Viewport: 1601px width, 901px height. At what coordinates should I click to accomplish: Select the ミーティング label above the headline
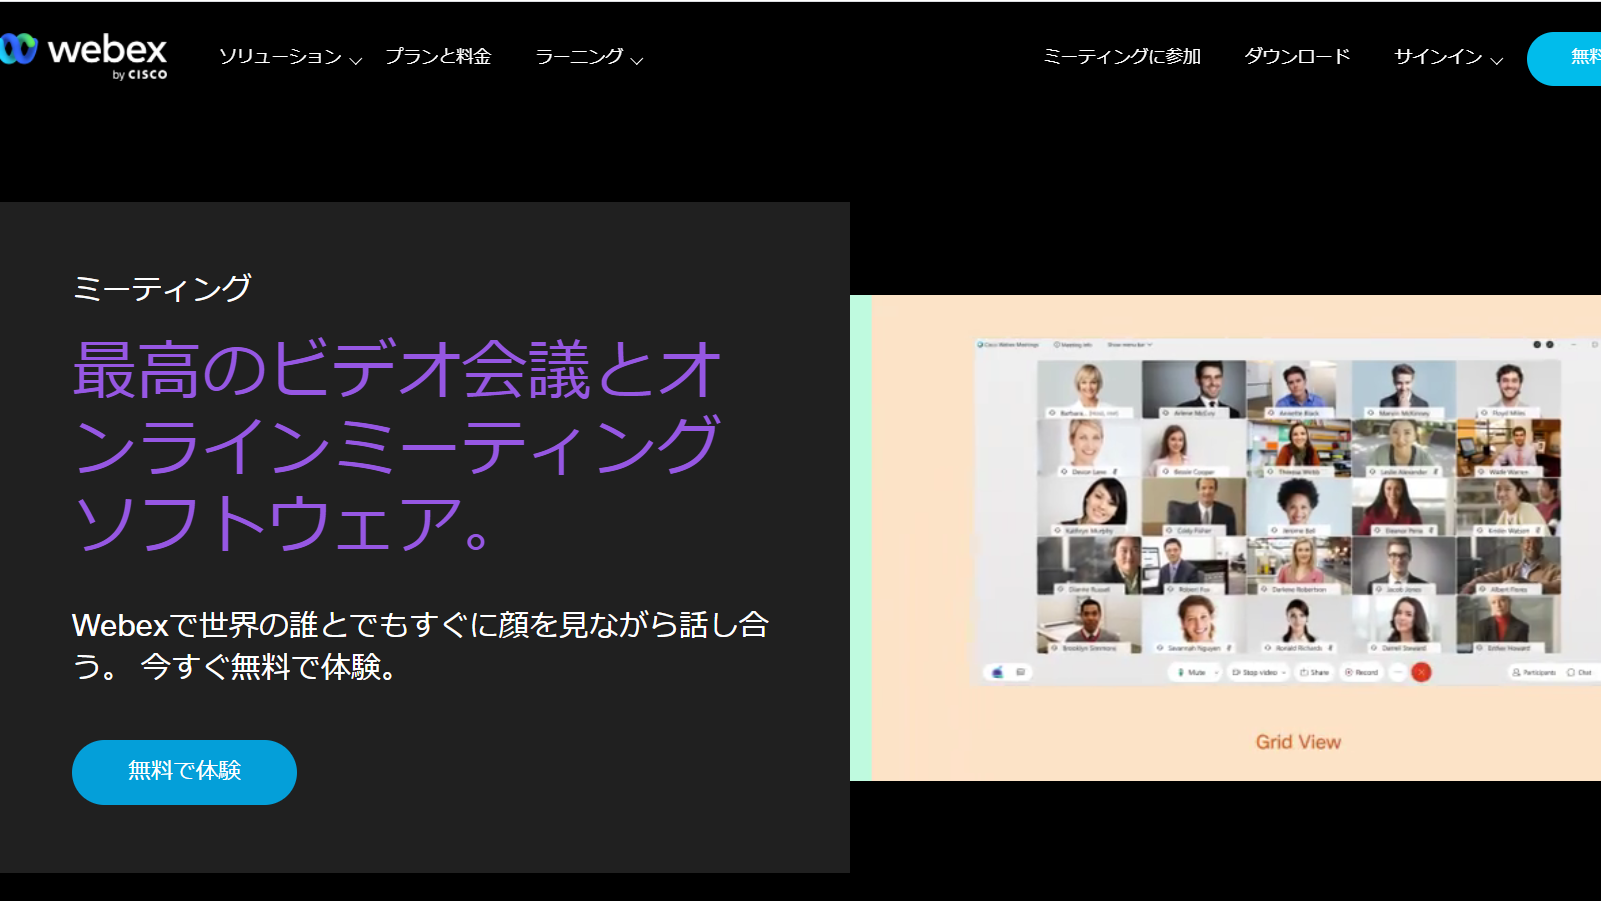(x=162, y=288)
